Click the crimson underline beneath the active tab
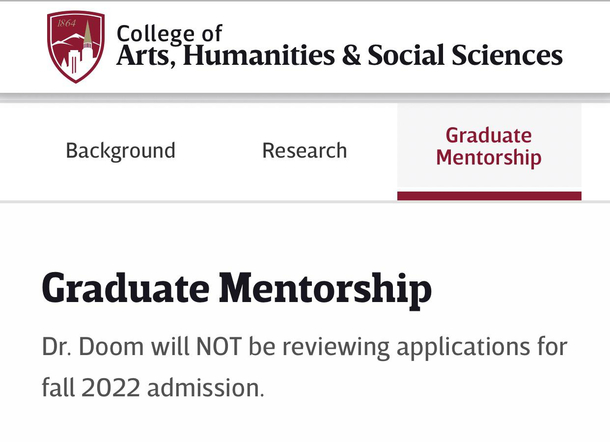Screen dimensions: 610x442 point(489,196)
